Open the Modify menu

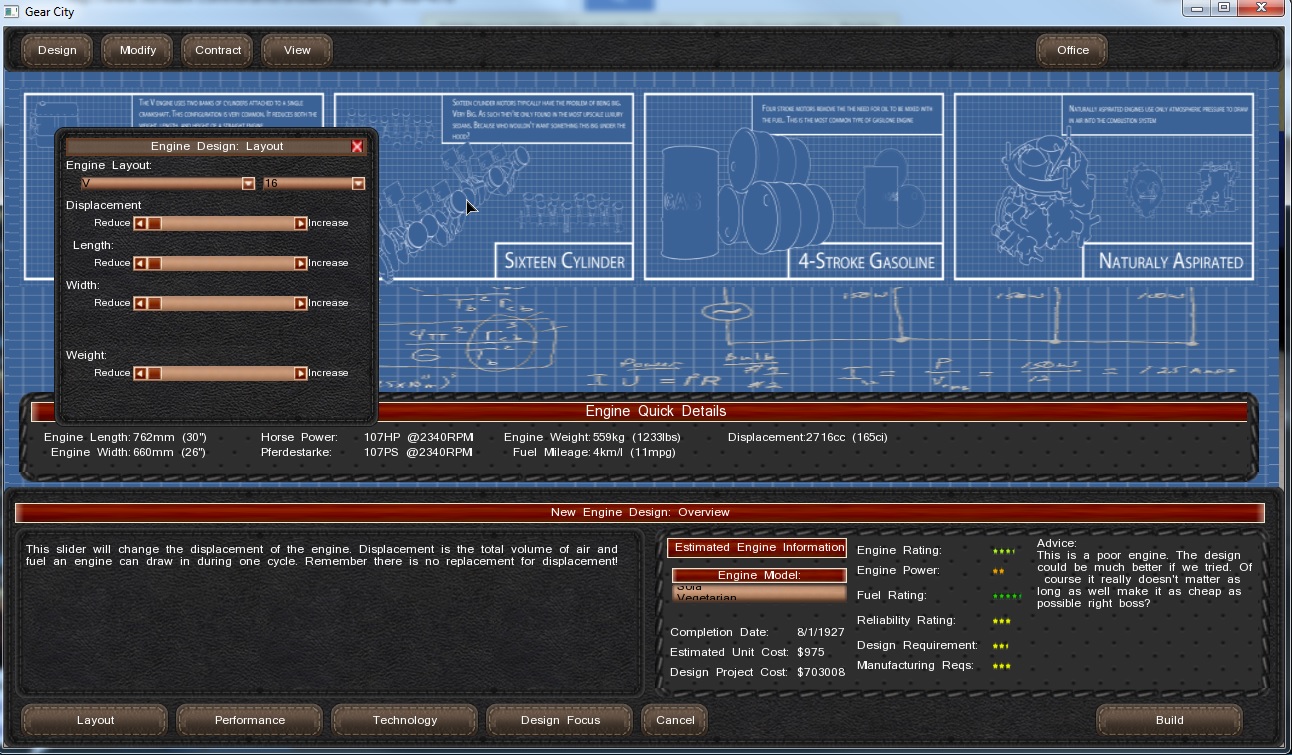[x=138, y=50]
